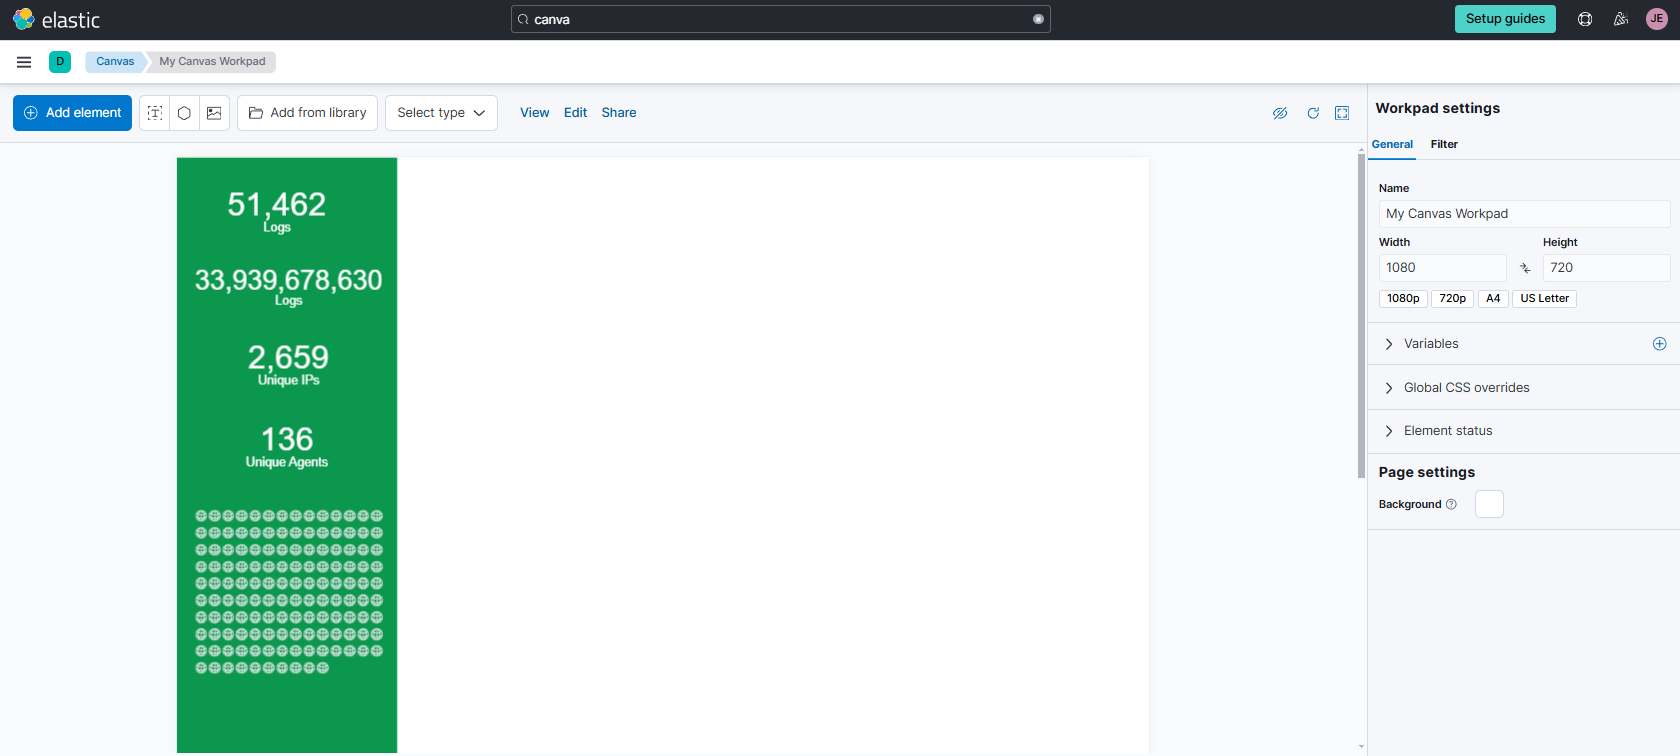Switch to the Filter tab
Screen dimensions: 1680x756
pos(1444,144)
